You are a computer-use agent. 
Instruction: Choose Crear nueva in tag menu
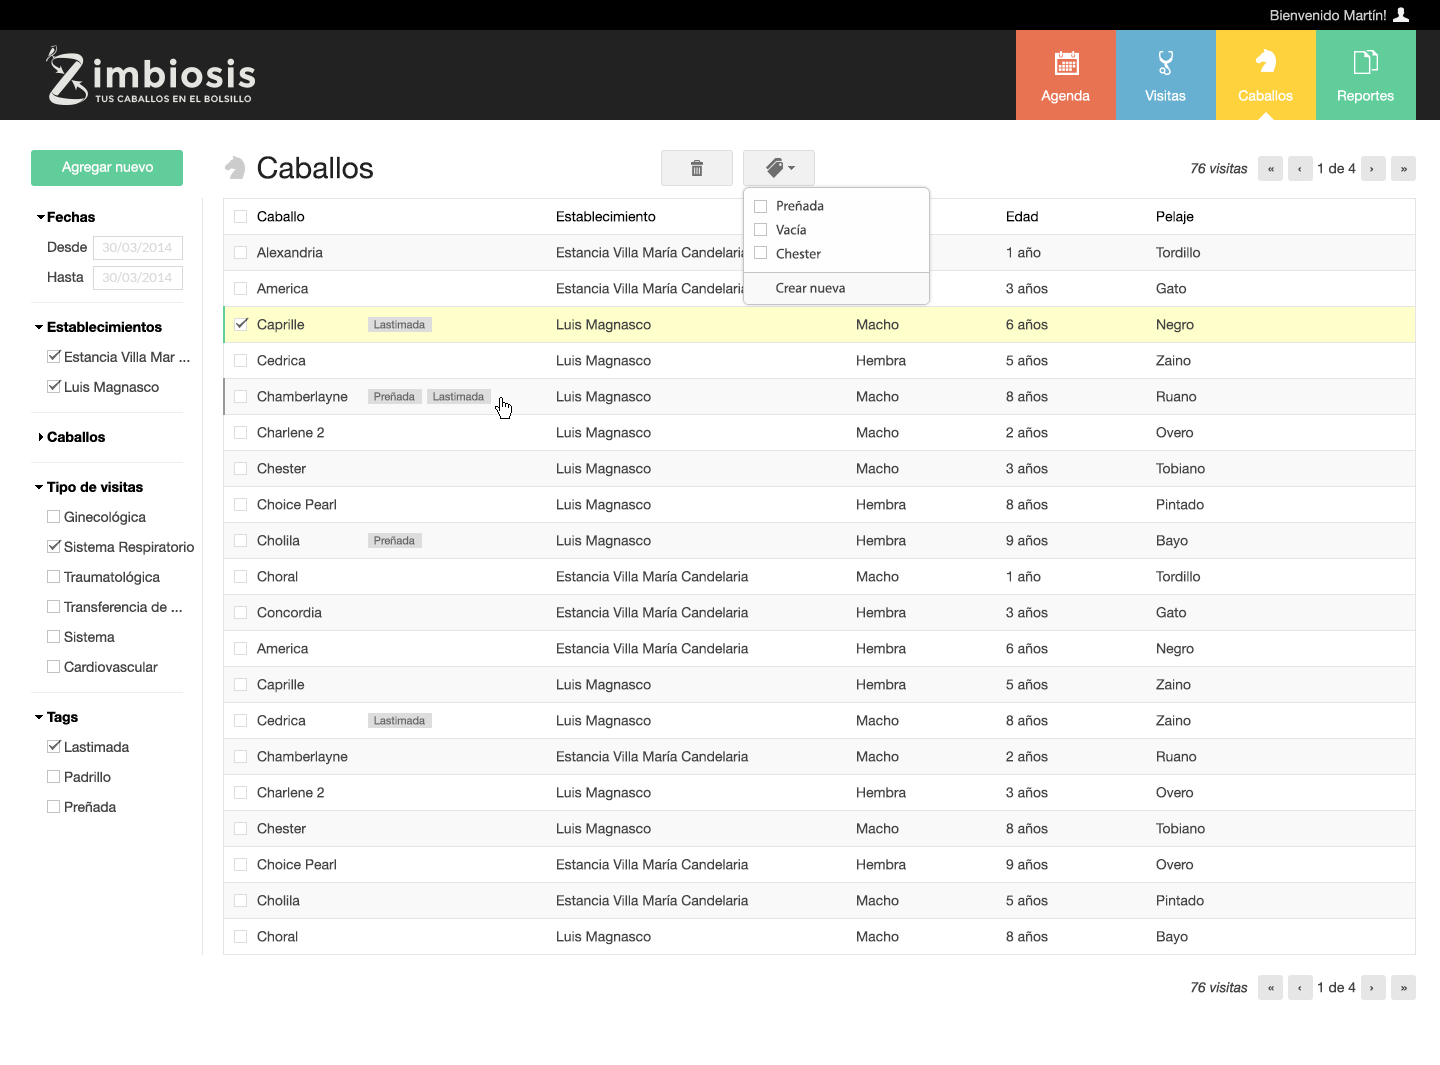pyautogui.click(x=810, y=288)
